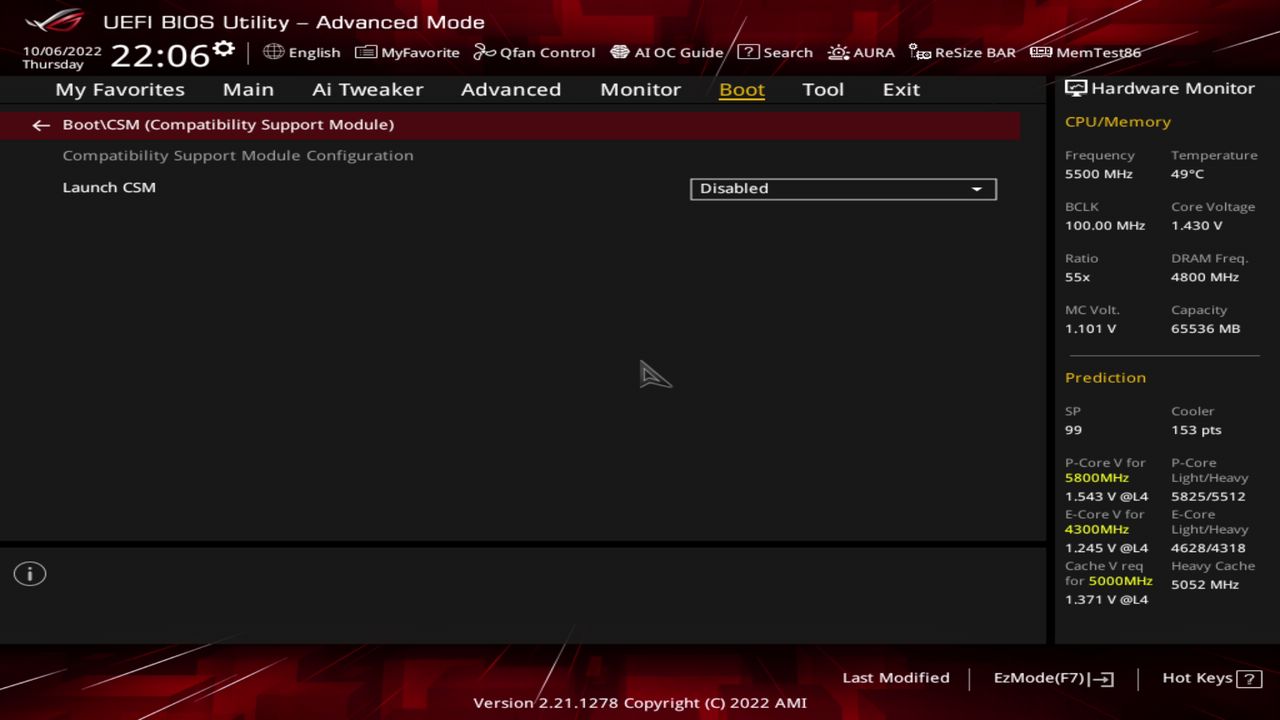Click the 49°C temperature value
The height and width of the screenshot is (720, 1280).
click(1188, 174)
